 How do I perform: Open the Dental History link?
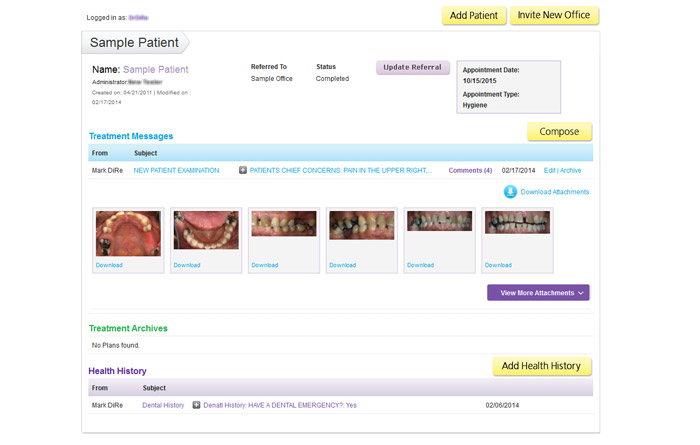[163, 405]
